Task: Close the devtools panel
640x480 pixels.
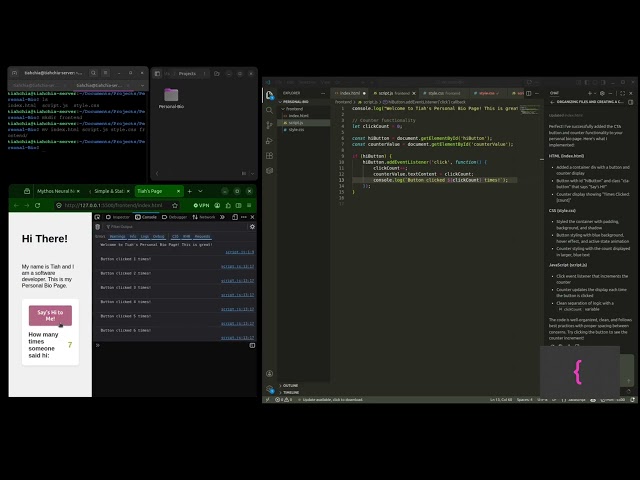Action: (252, 217)
